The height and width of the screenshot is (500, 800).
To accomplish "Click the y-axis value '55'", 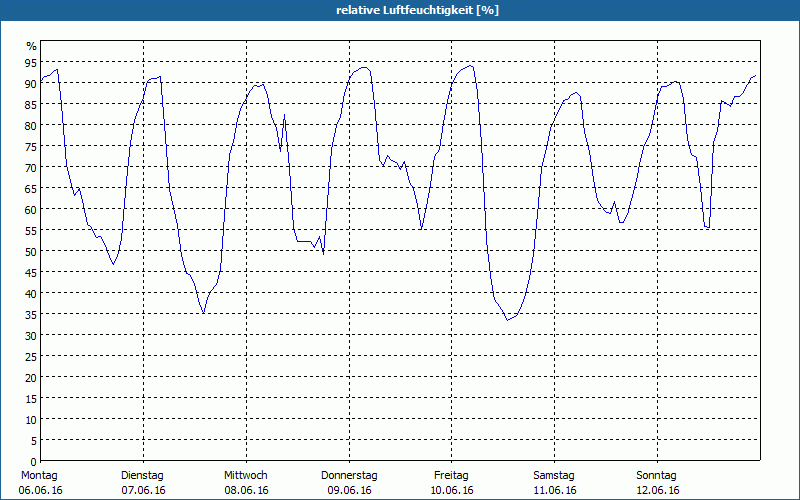I will 31,231.
